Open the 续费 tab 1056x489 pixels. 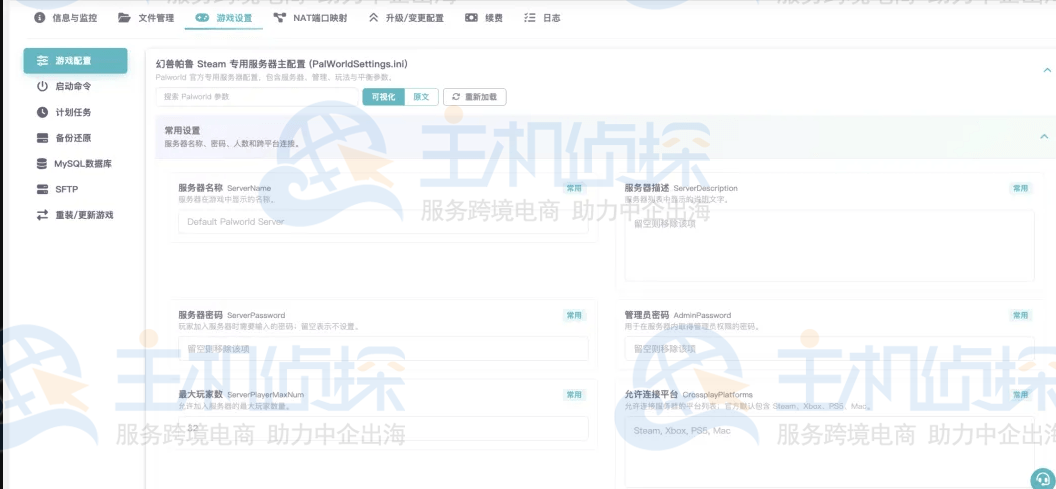pyautogui.click(x=484, y=18)
